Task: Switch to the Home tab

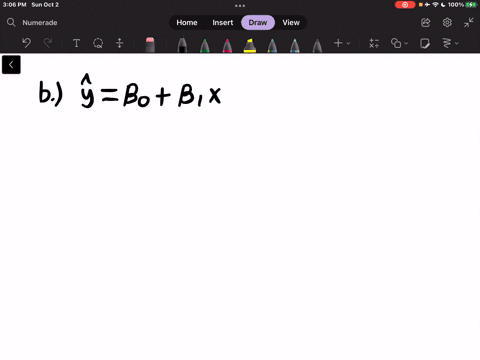Action: click(x=187, y=23)
